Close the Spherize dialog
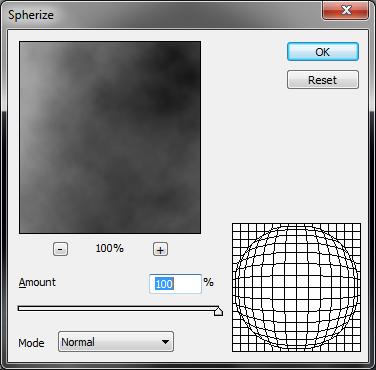 [346, 10]
